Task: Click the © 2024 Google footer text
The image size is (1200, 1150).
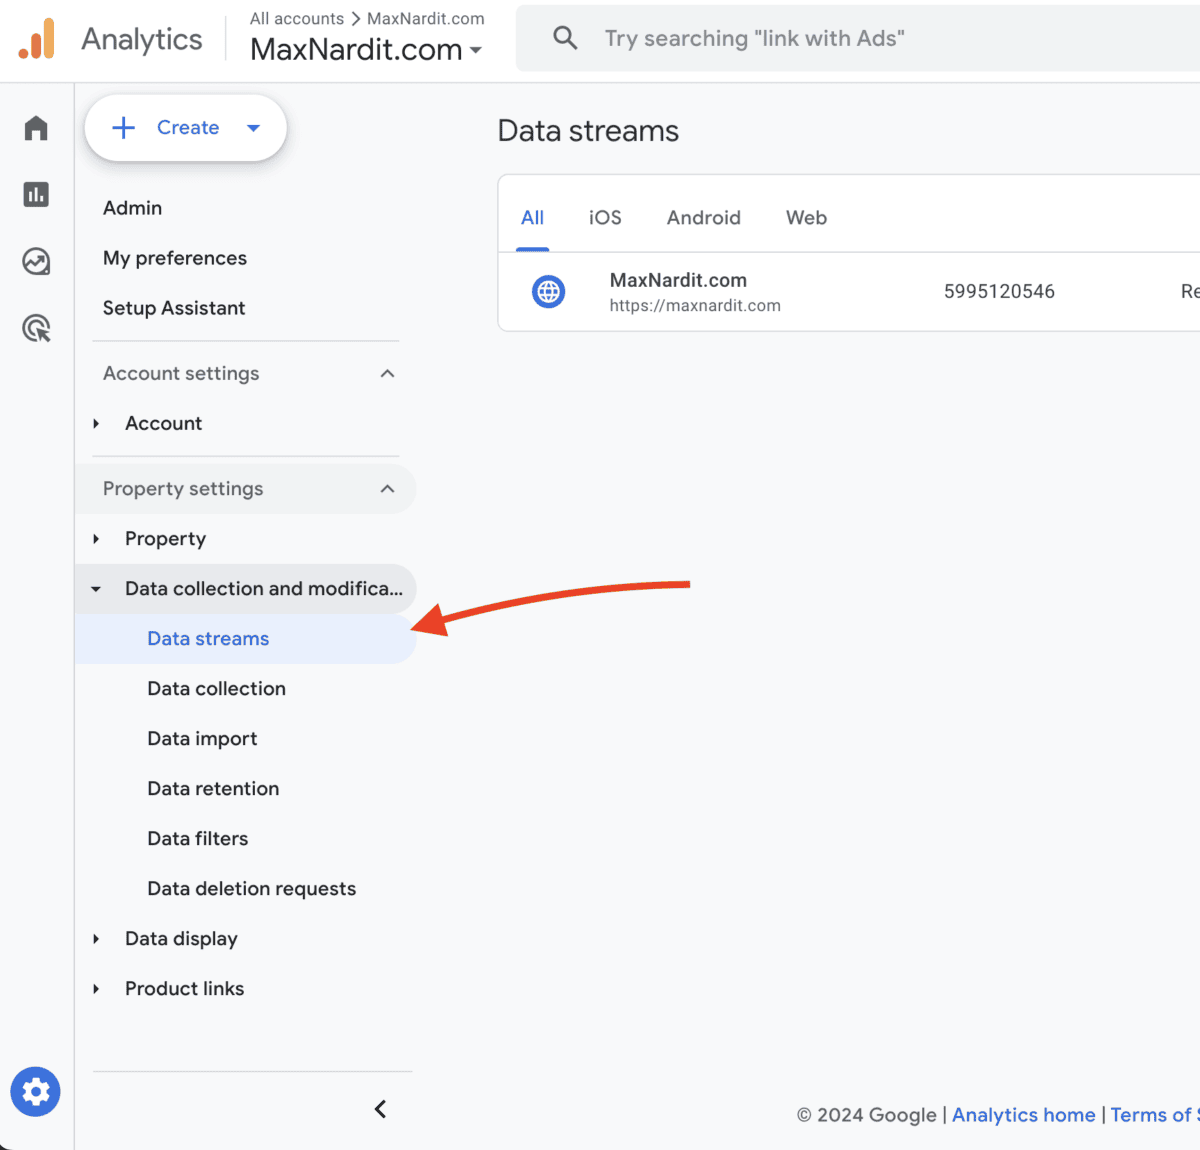Action: tap(867, 1115)
